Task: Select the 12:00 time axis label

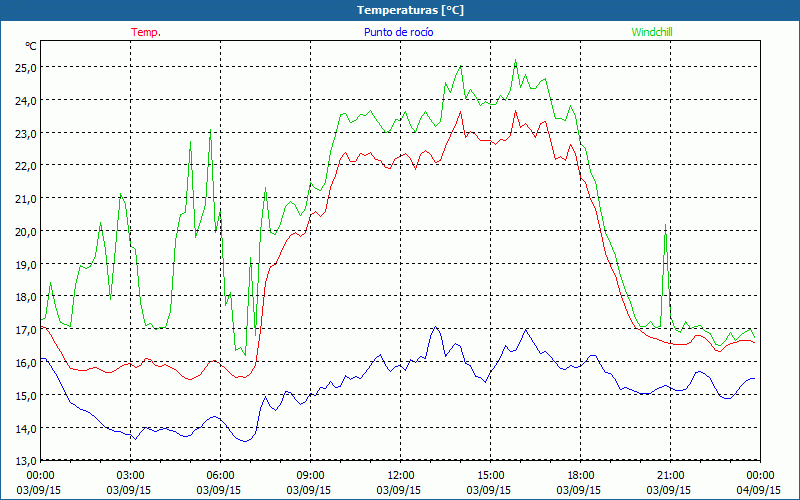Action: point(401,475)
